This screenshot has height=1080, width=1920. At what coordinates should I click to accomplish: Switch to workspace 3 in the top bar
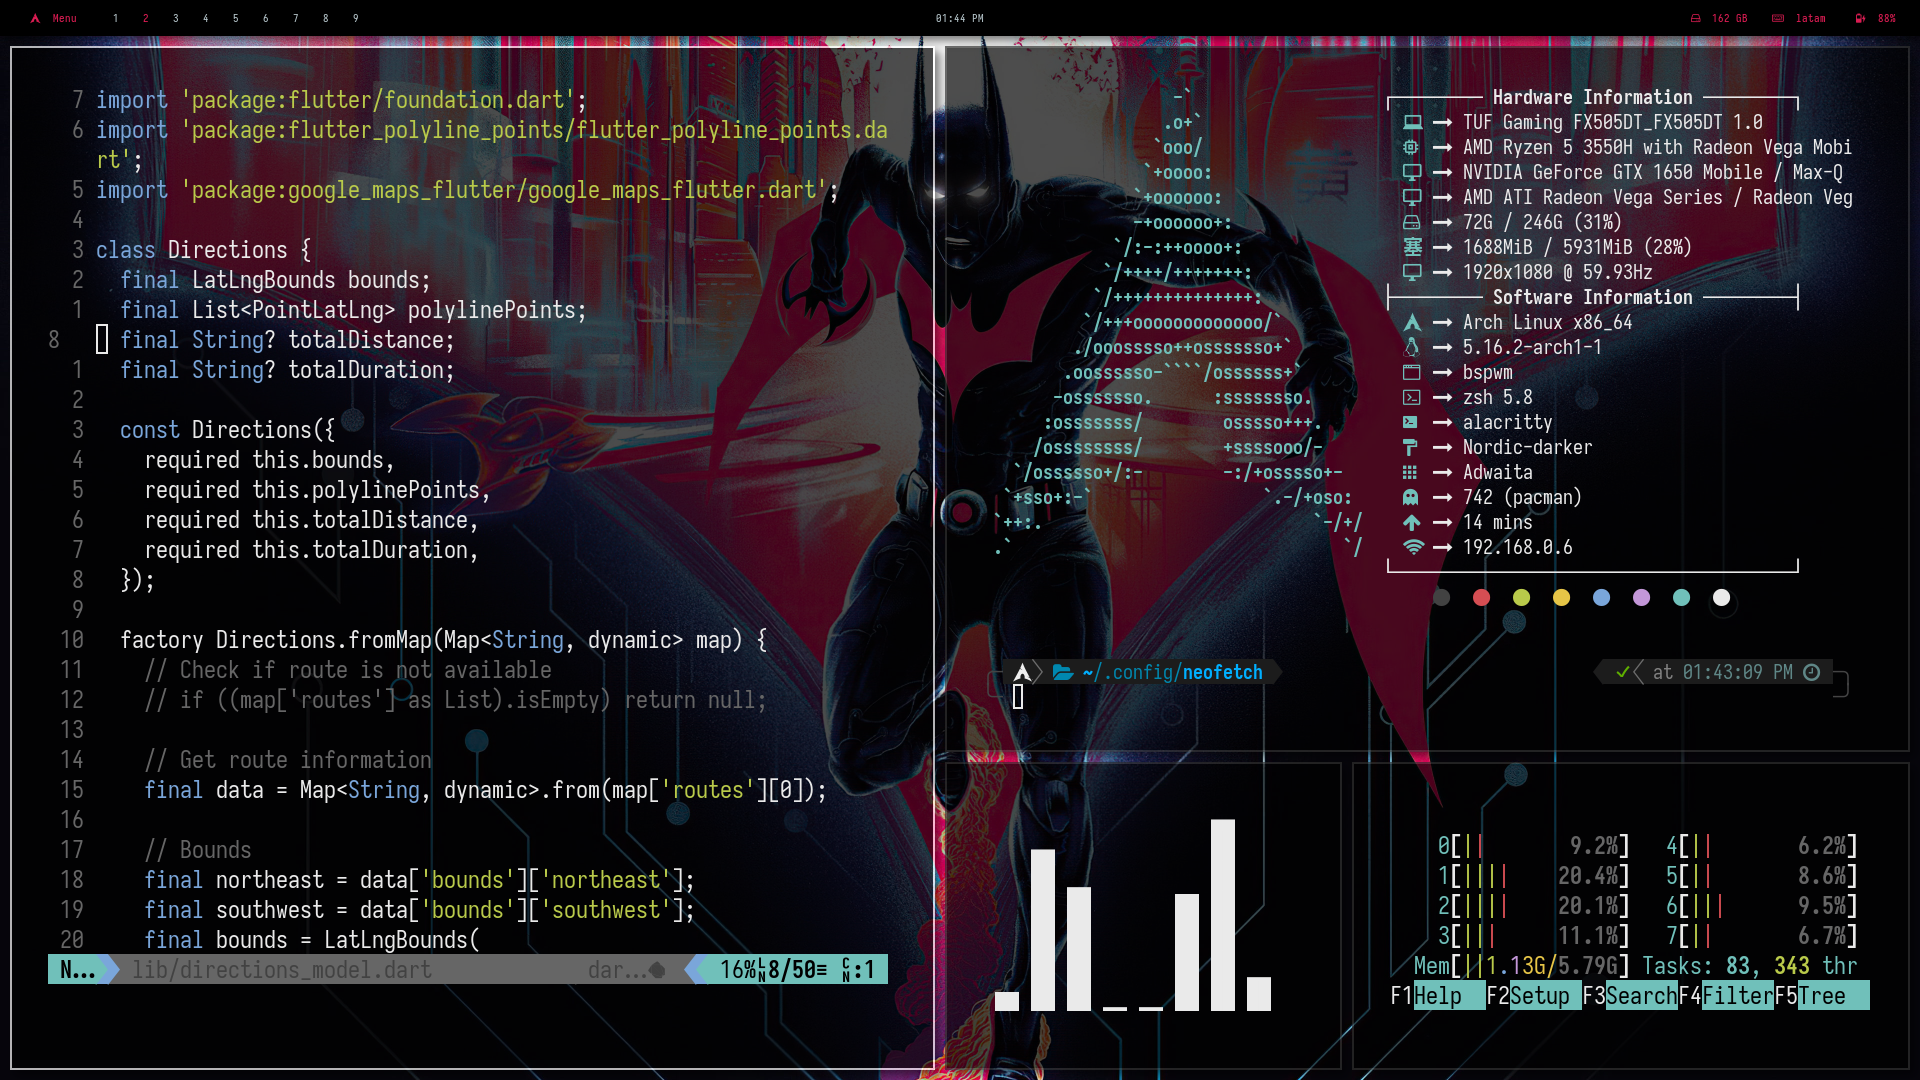176,18
